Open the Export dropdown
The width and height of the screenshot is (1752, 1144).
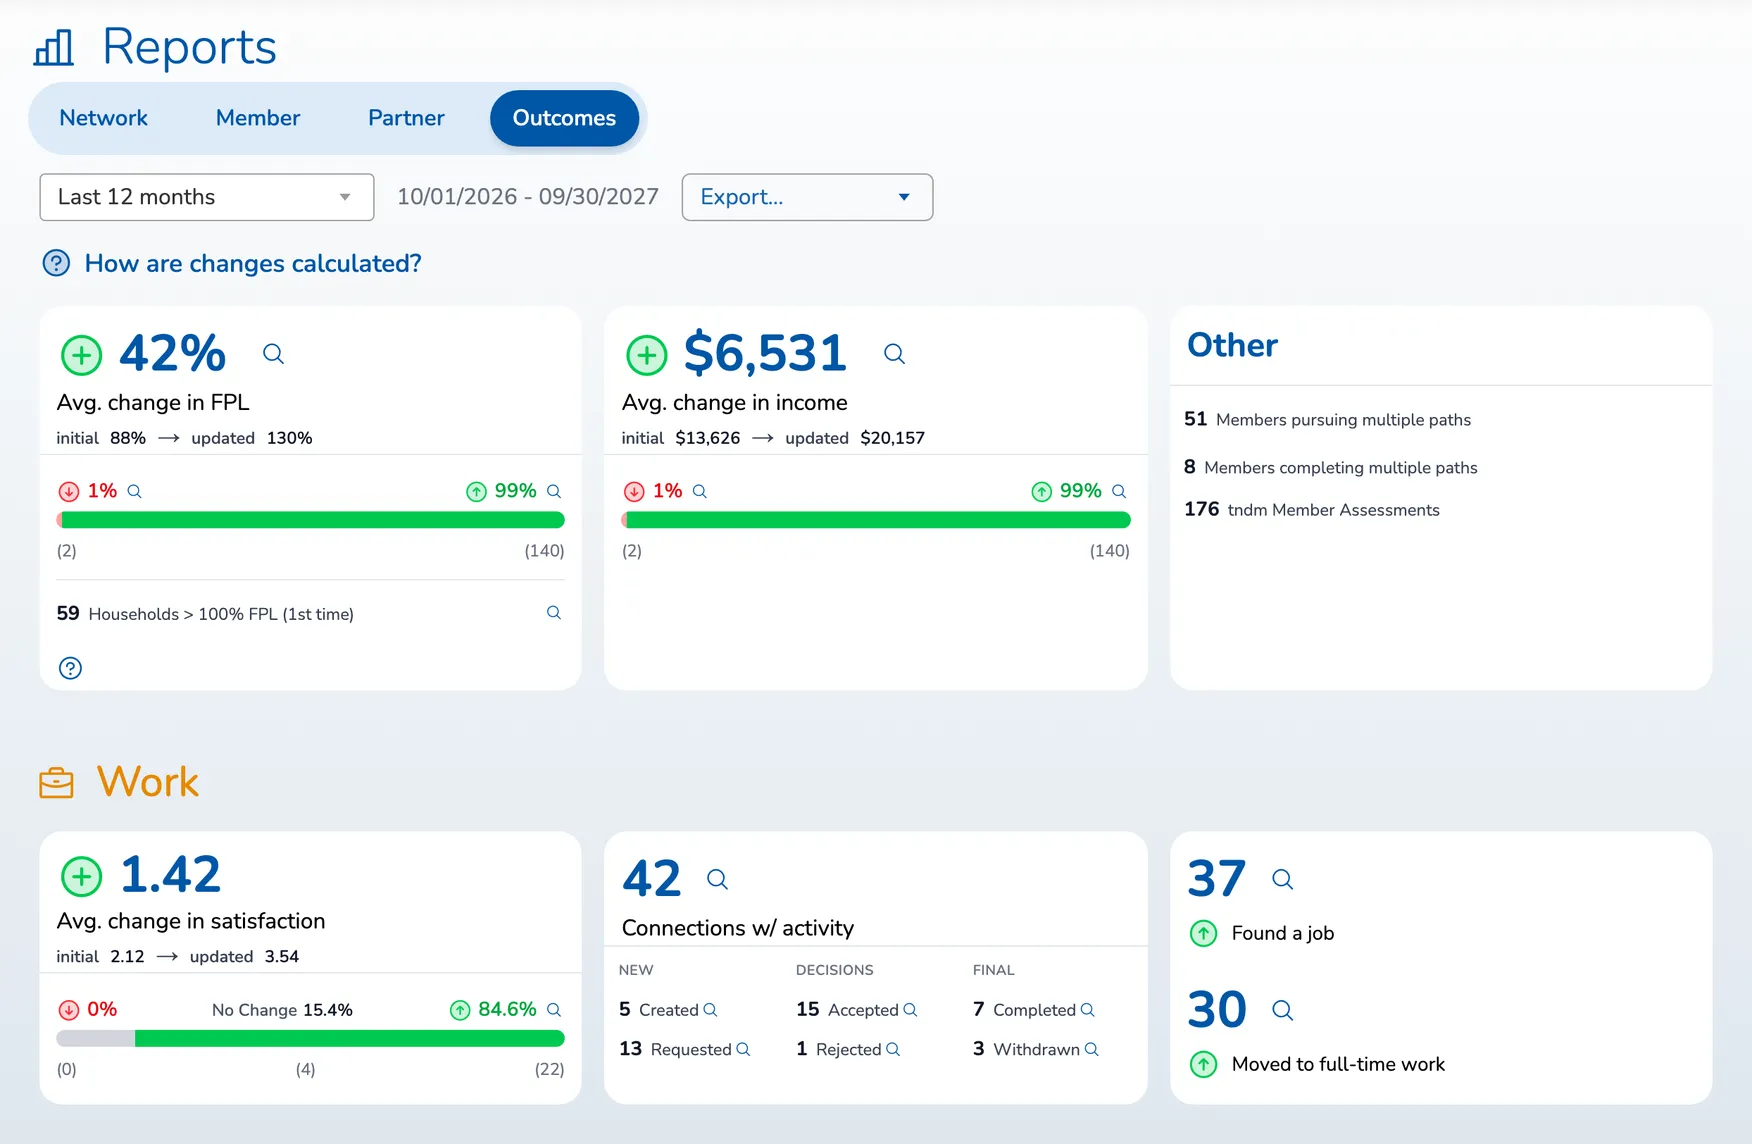point(807,197)
